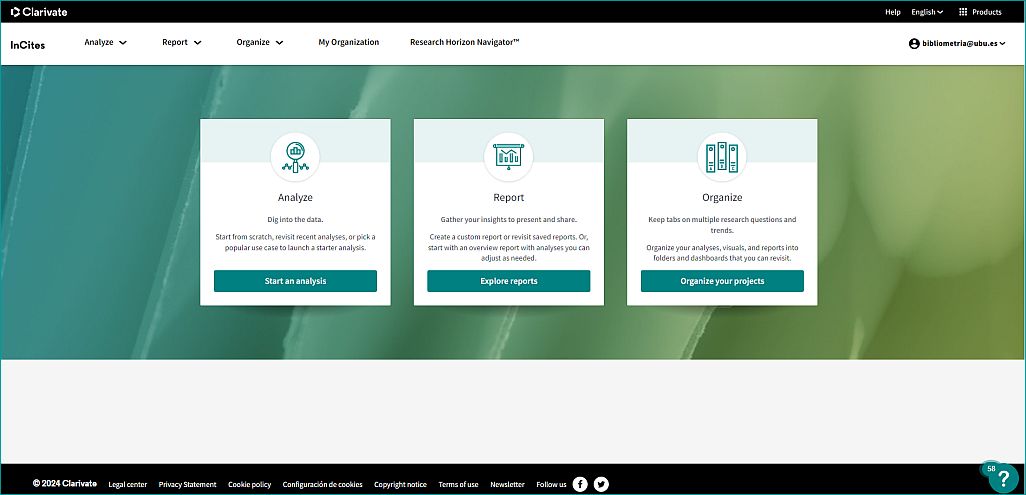This screenshot has width=1026, height=495.
Task: Click the InCites home logo text
Action: coord(27,44)
